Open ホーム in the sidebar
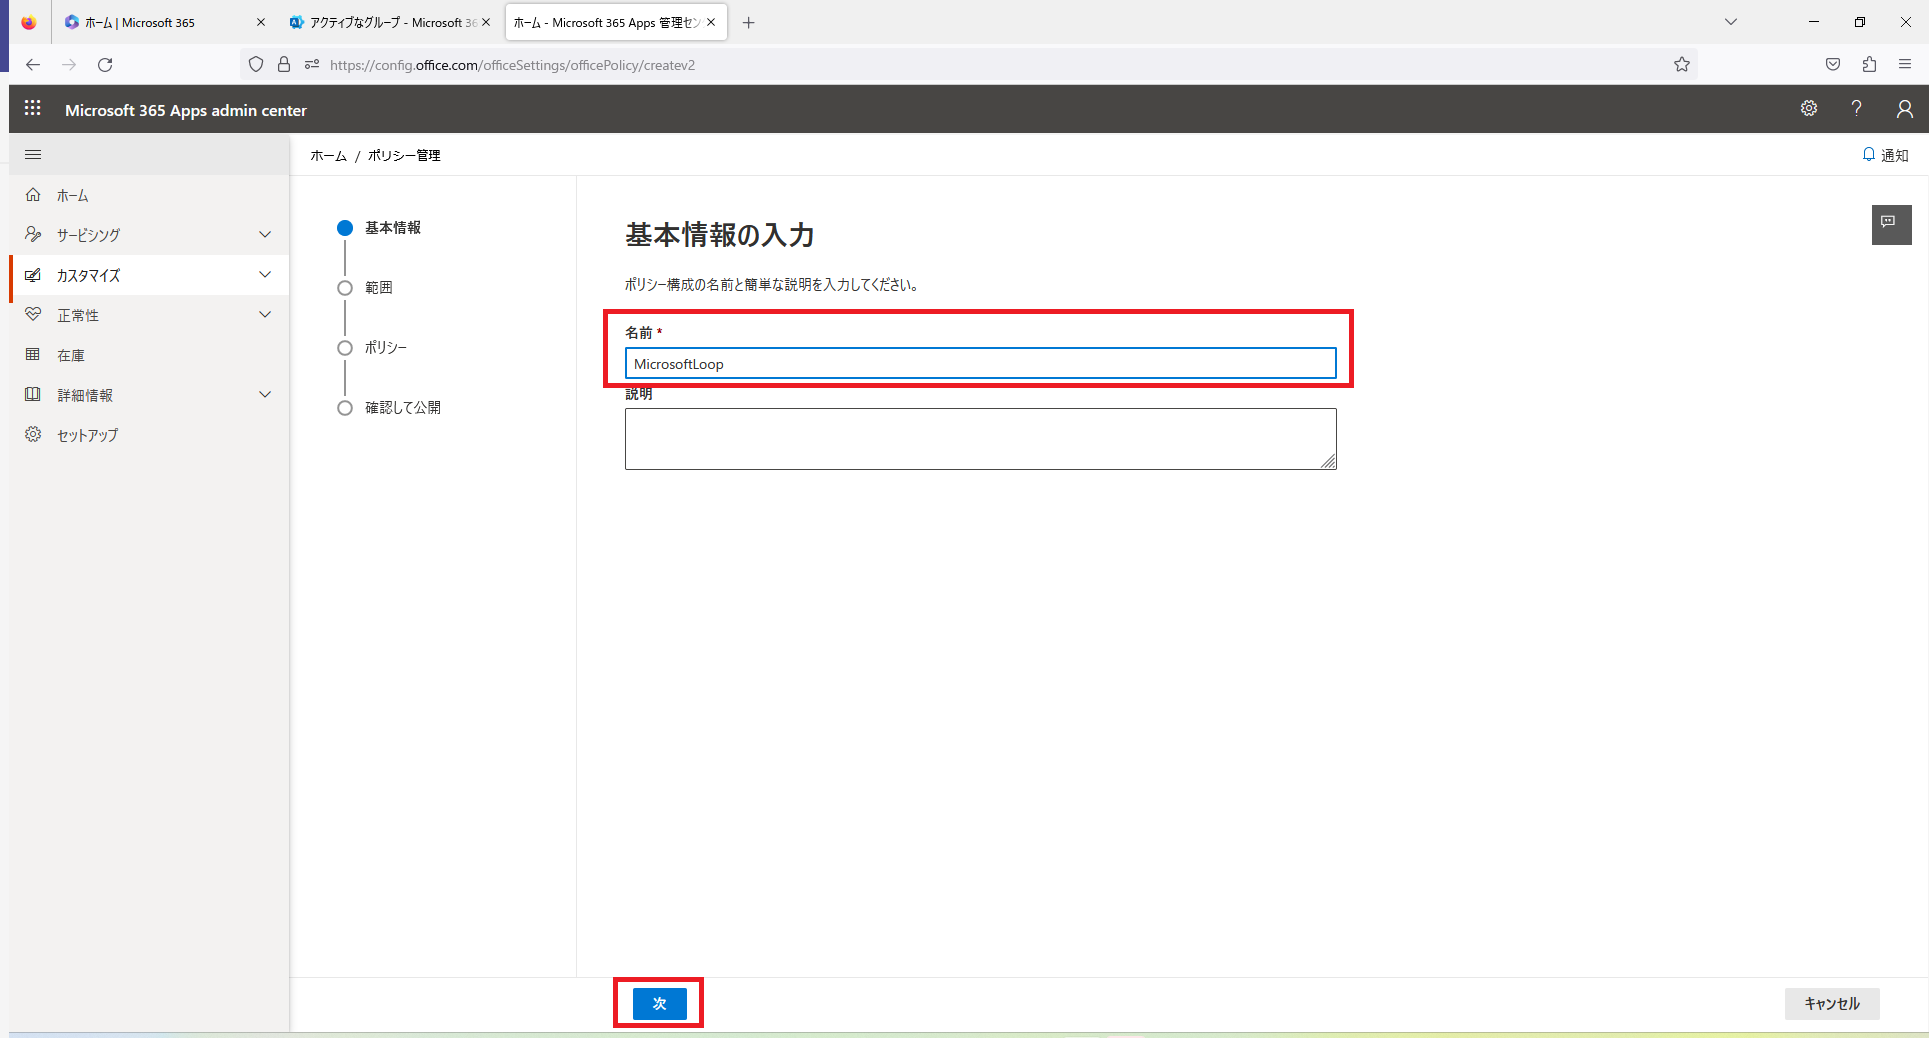 click(149, 195)
